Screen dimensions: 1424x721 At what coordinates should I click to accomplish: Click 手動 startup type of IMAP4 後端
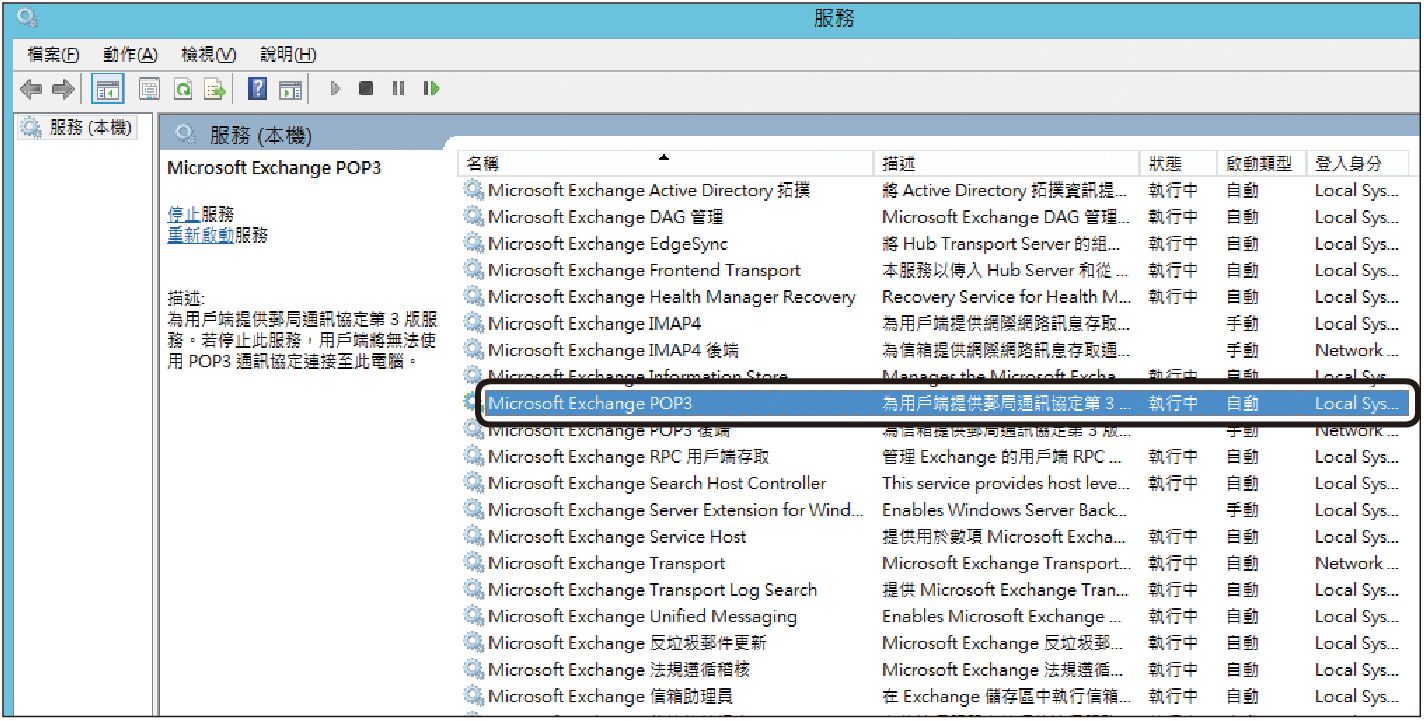(1242, 350)
